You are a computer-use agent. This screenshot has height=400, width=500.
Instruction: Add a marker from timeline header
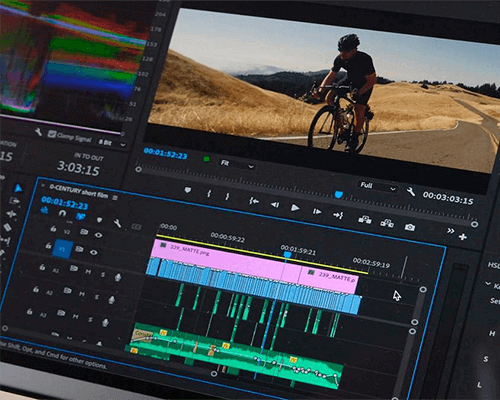99,220
